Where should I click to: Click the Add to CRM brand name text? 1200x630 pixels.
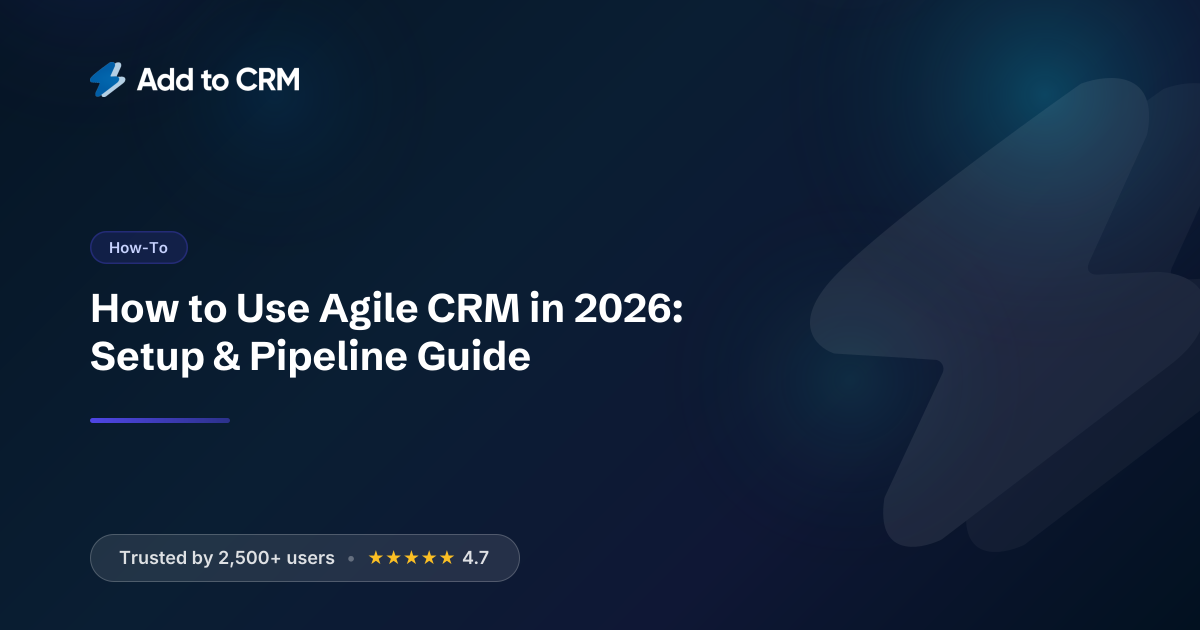218,80
